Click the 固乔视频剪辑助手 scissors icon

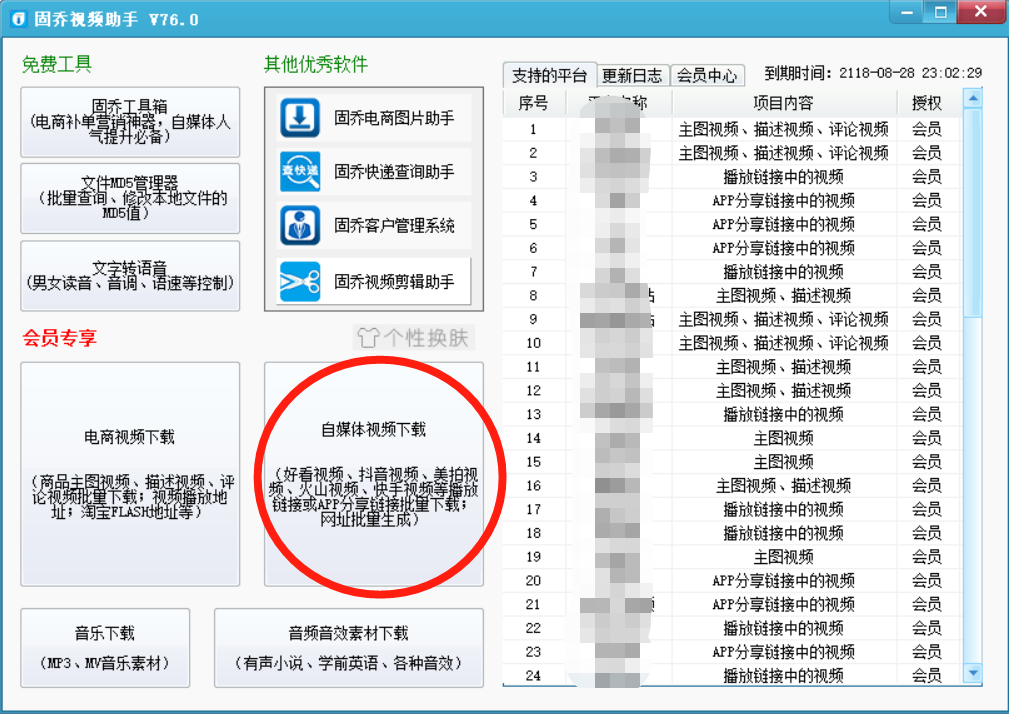tap(299, 282)
